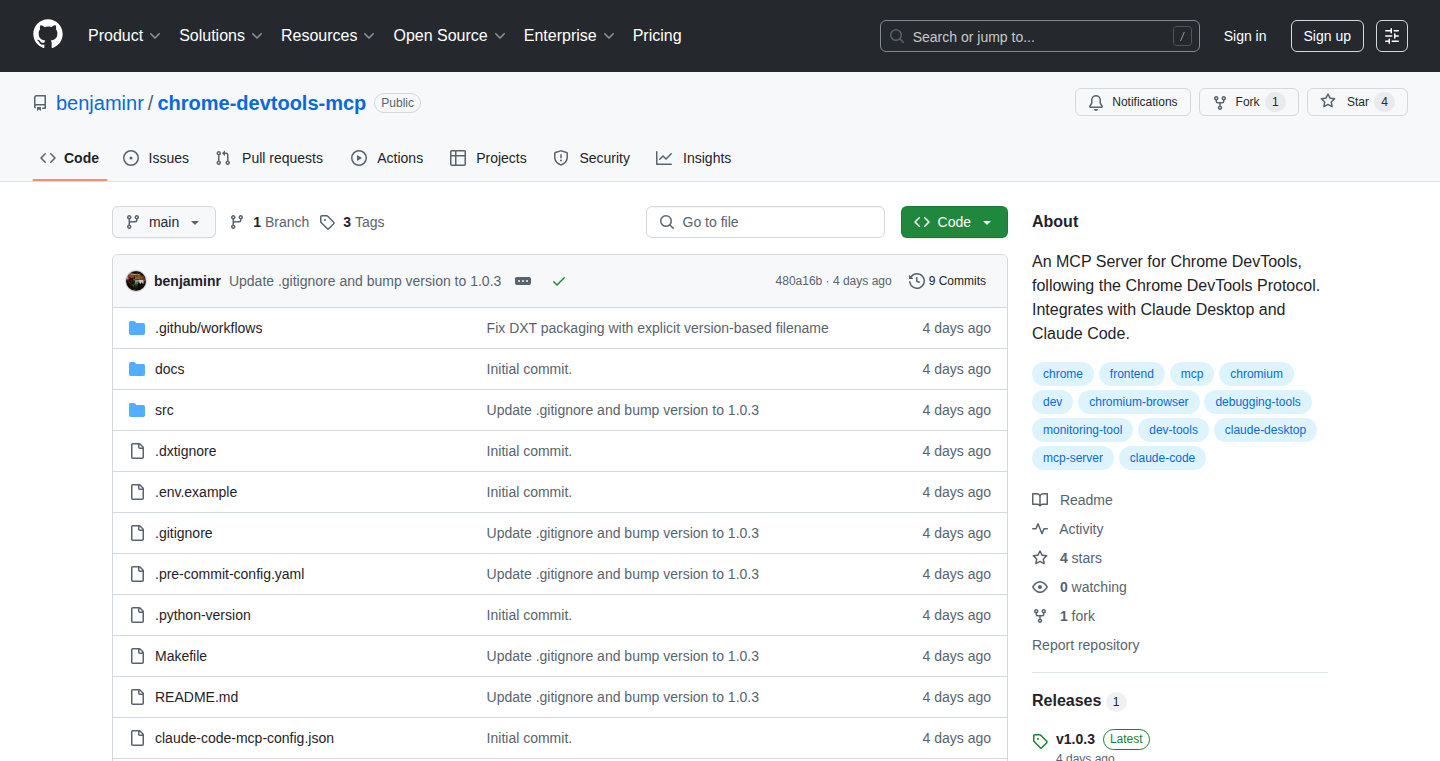Switch to the Pull requests tab
Viewport: 1440px width, 761px height.
tap(269, 158)
